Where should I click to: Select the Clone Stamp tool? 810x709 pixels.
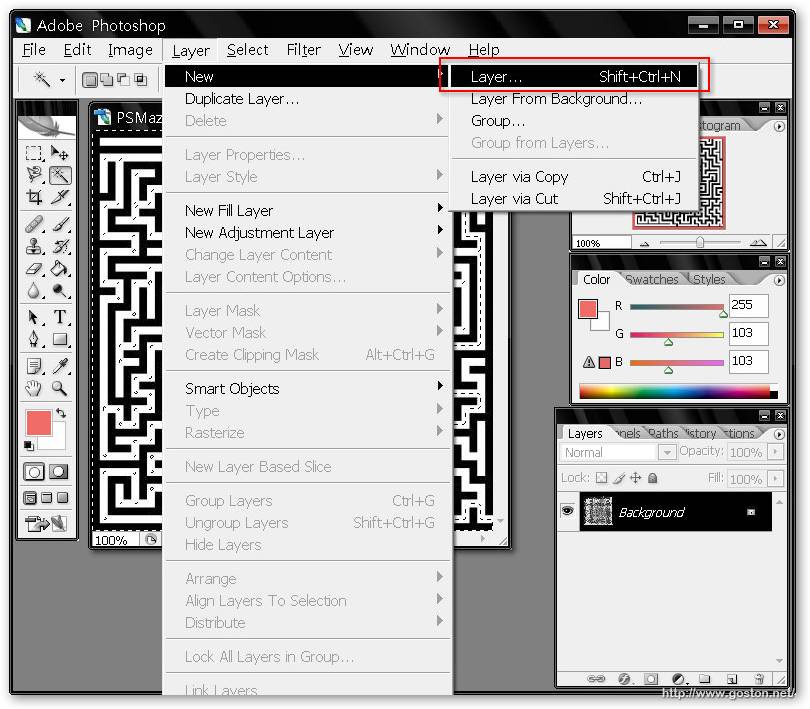tap(34, 246)
